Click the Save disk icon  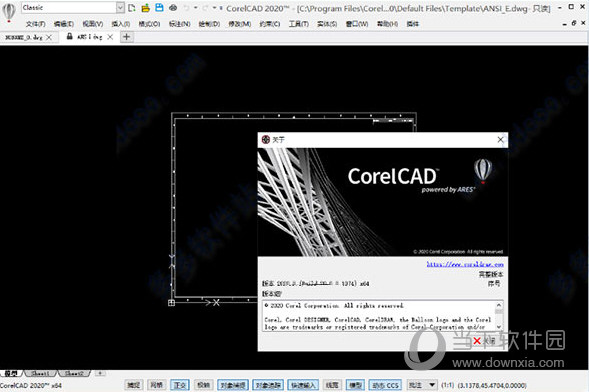159,8
